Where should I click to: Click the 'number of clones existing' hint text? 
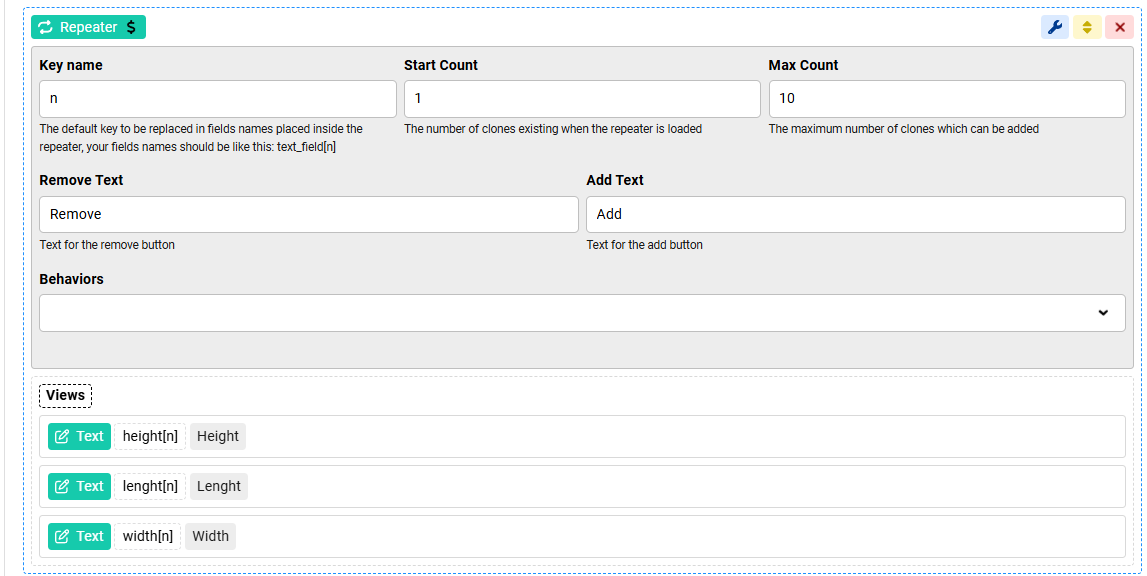pyautogui.click(x=553, y=129)
